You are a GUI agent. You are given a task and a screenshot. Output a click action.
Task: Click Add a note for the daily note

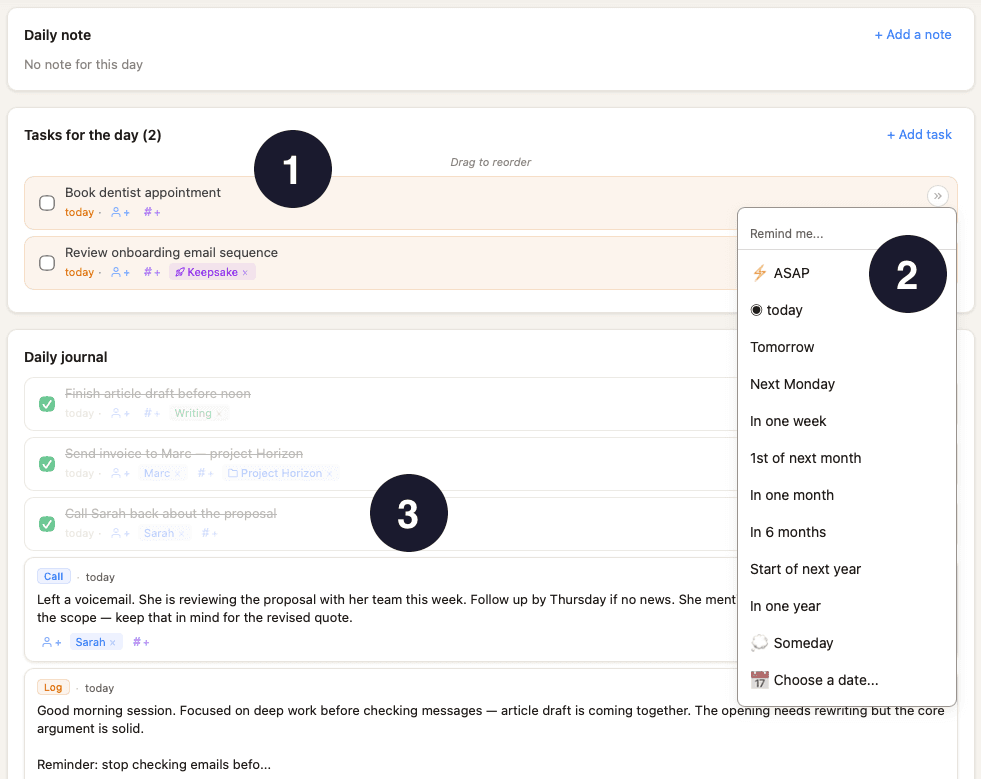tap(913, 34)
